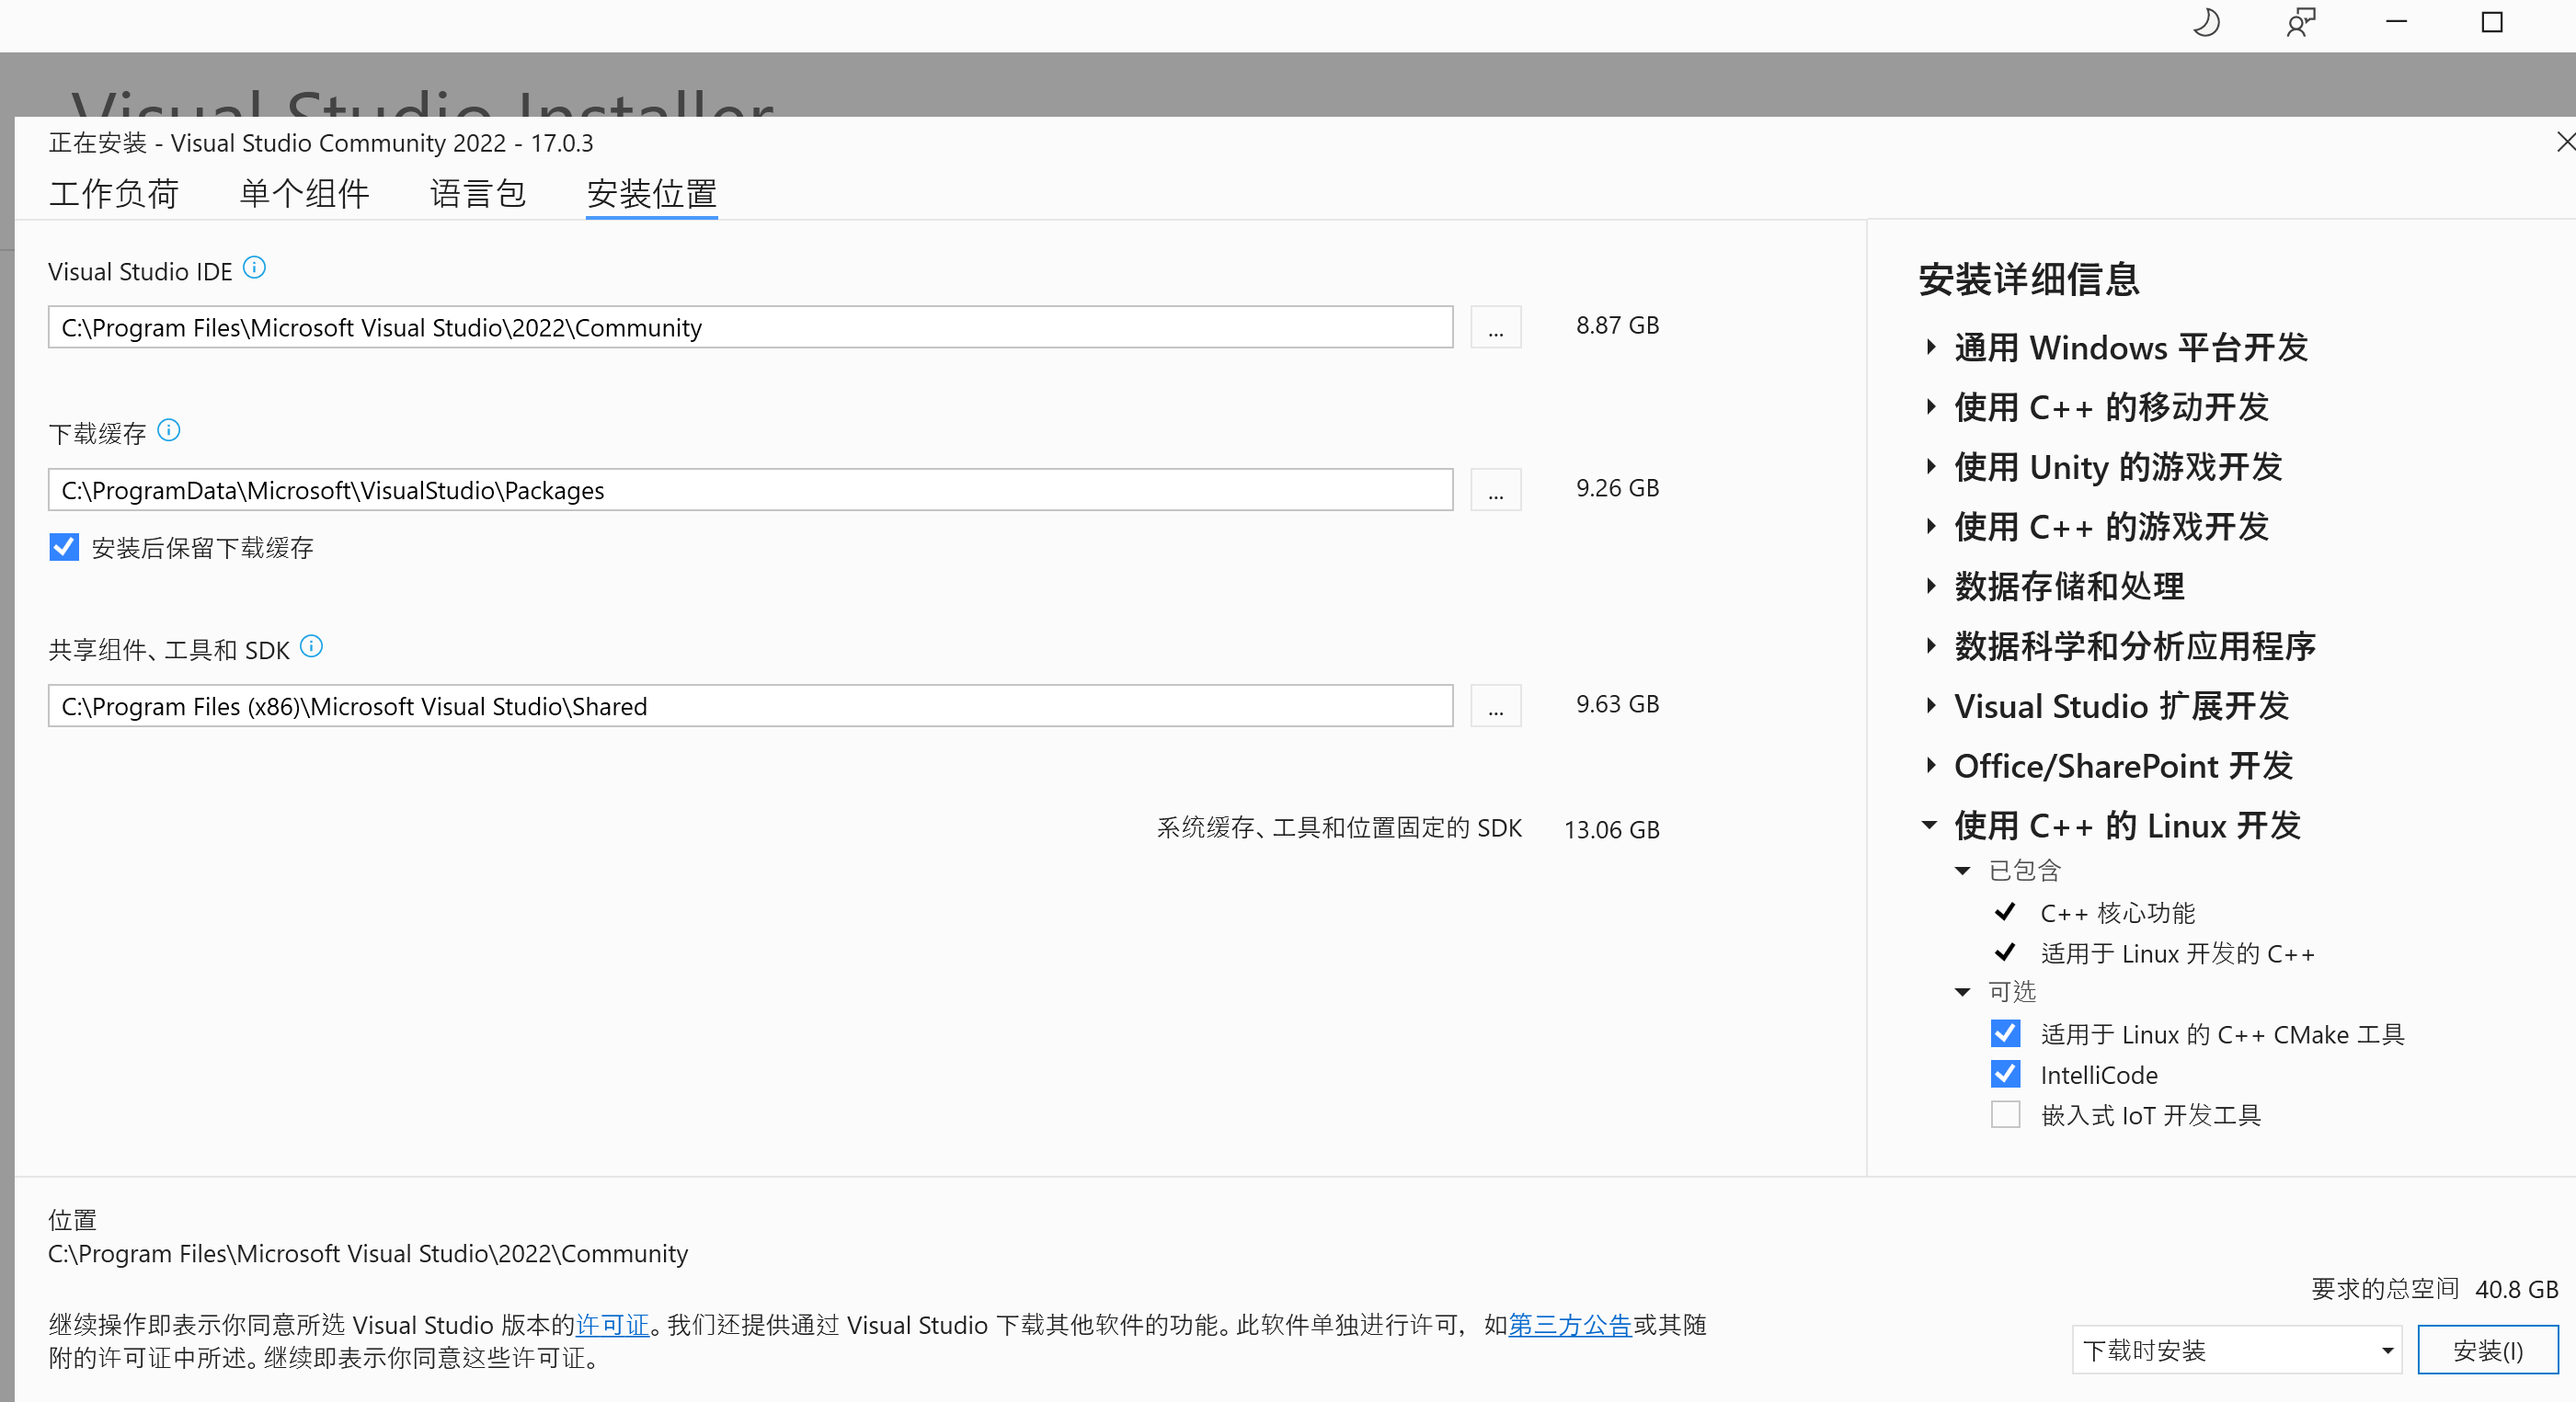
Task: Click info icon next to Visual Studio IDE
Action: [255, 268]
